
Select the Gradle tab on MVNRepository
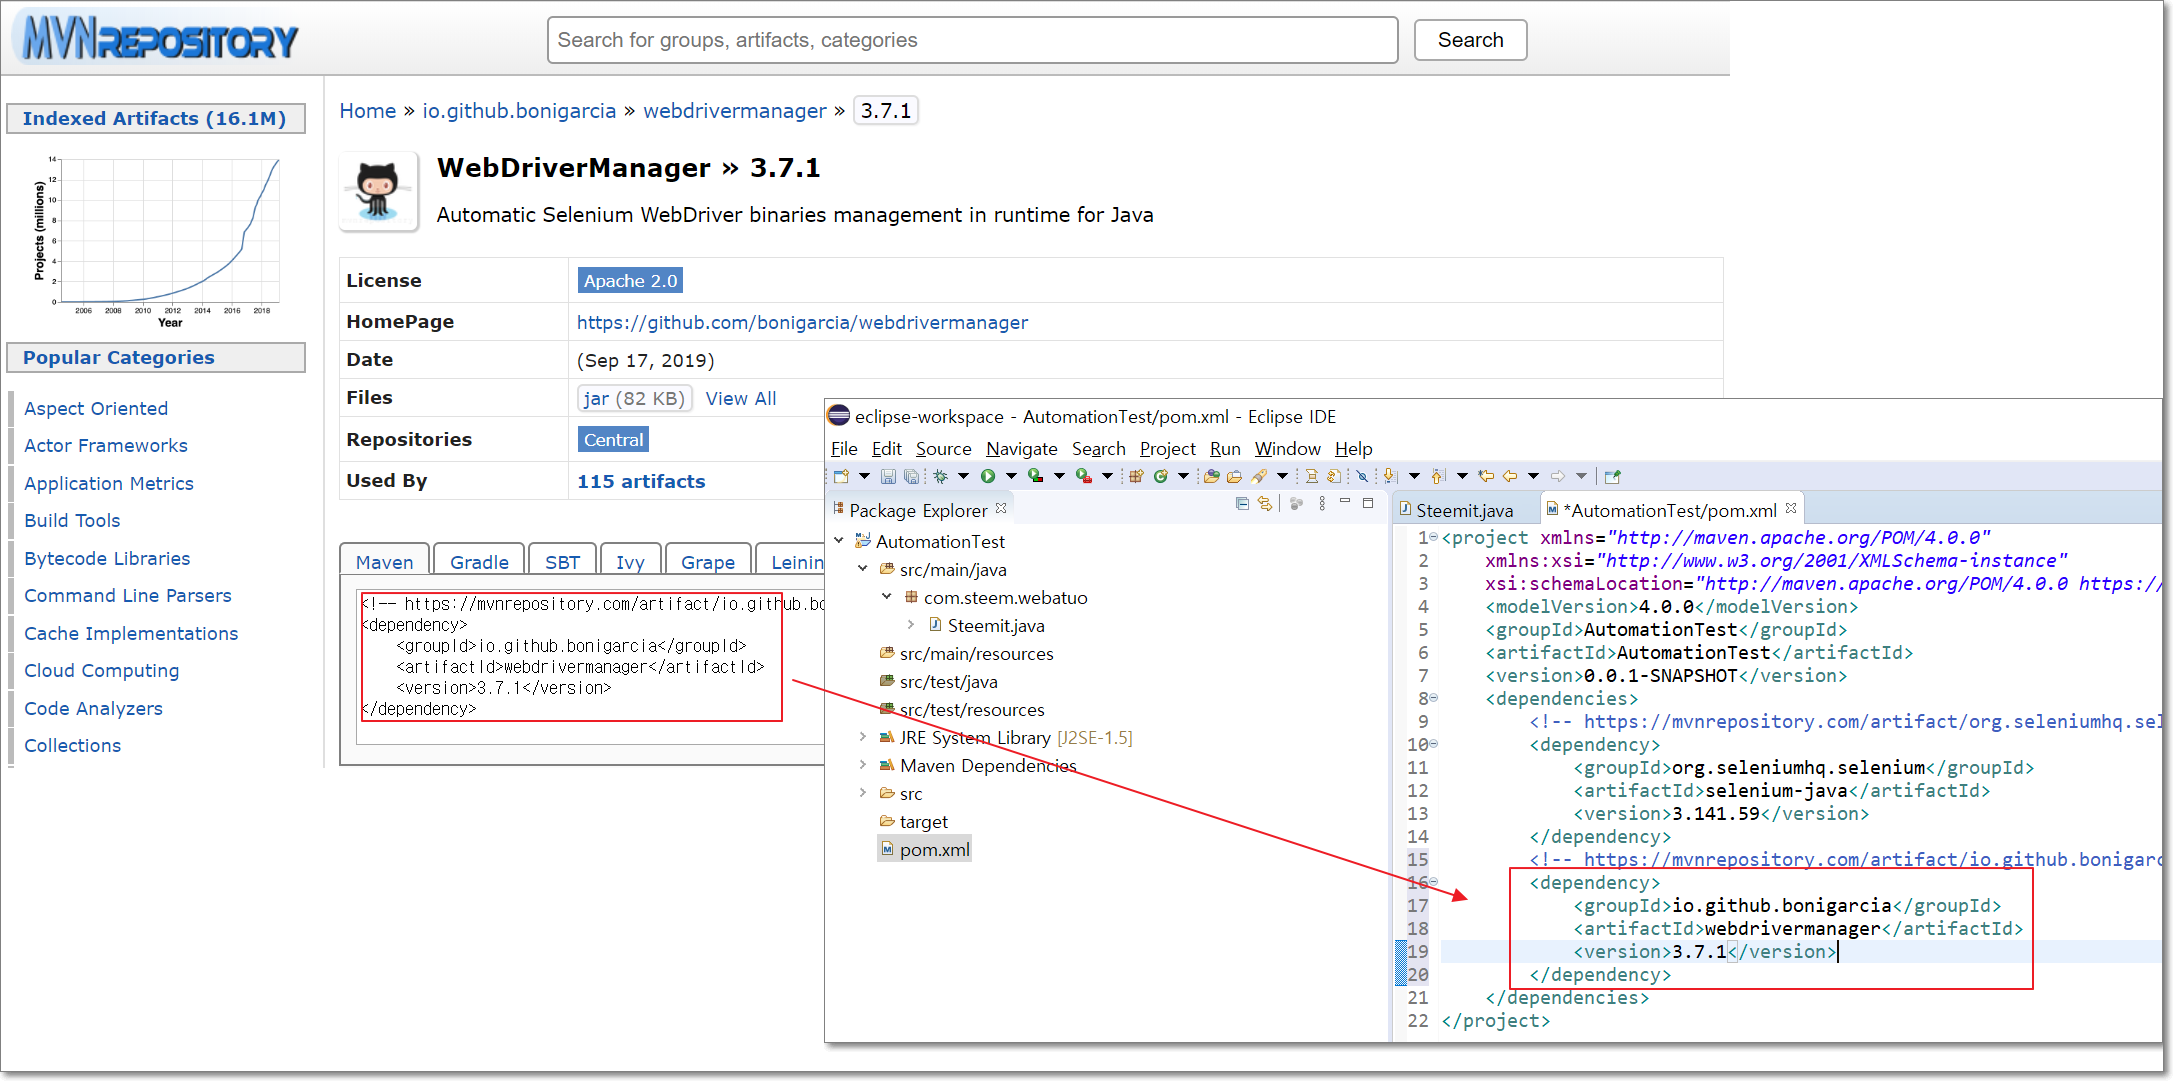pyautogui.click(x=479, y=561)
